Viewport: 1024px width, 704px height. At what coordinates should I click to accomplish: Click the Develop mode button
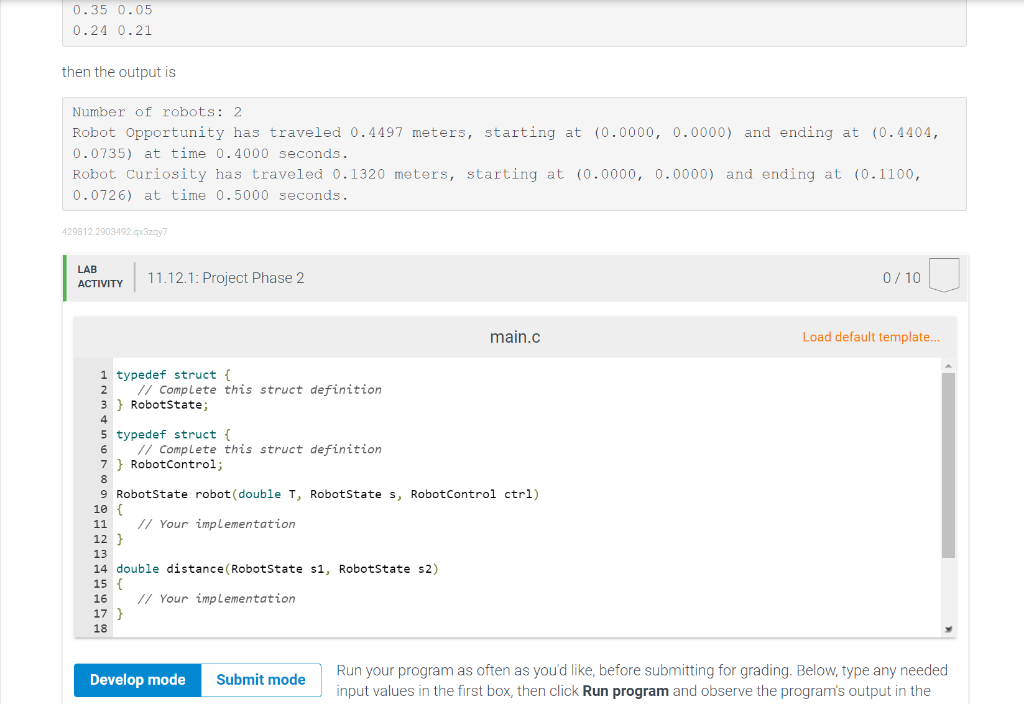(137, 679)
